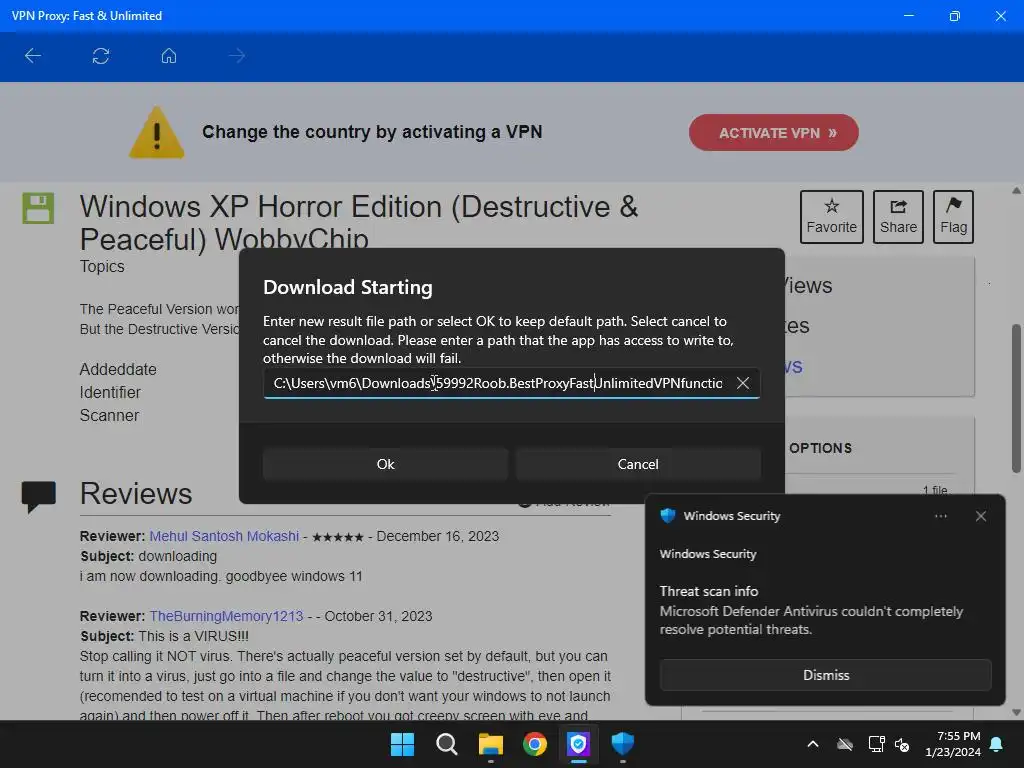This screenshot has width=1024, height=768.
Task: Click the "1 file" text in sidebar
Action: click(x=935, y=490)
